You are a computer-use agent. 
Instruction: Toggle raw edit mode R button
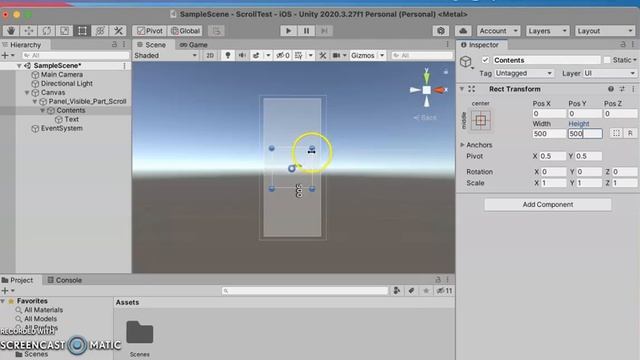pyautogui.click(x=630, y=133)
